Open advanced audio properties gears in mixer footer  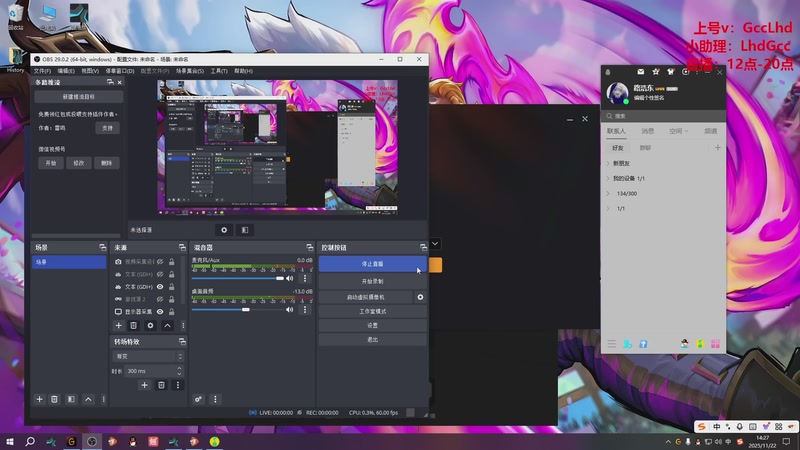[x=198, y=399]
